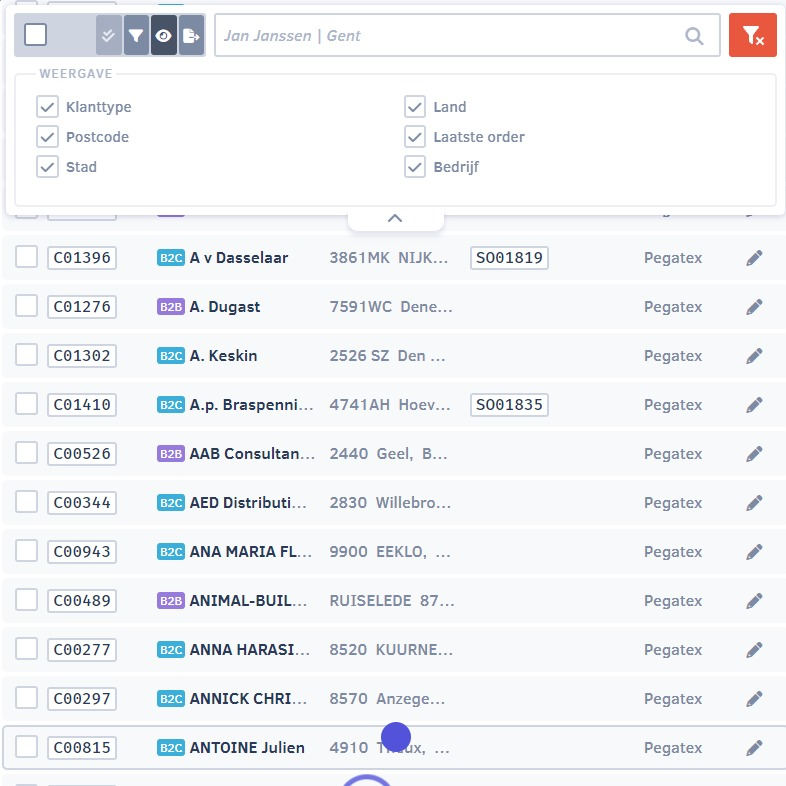Image resolution: width=786 pixels, height=786 pixels.
Task: Click customer name ANTOINE Julien
Action: tap(247, 748)
